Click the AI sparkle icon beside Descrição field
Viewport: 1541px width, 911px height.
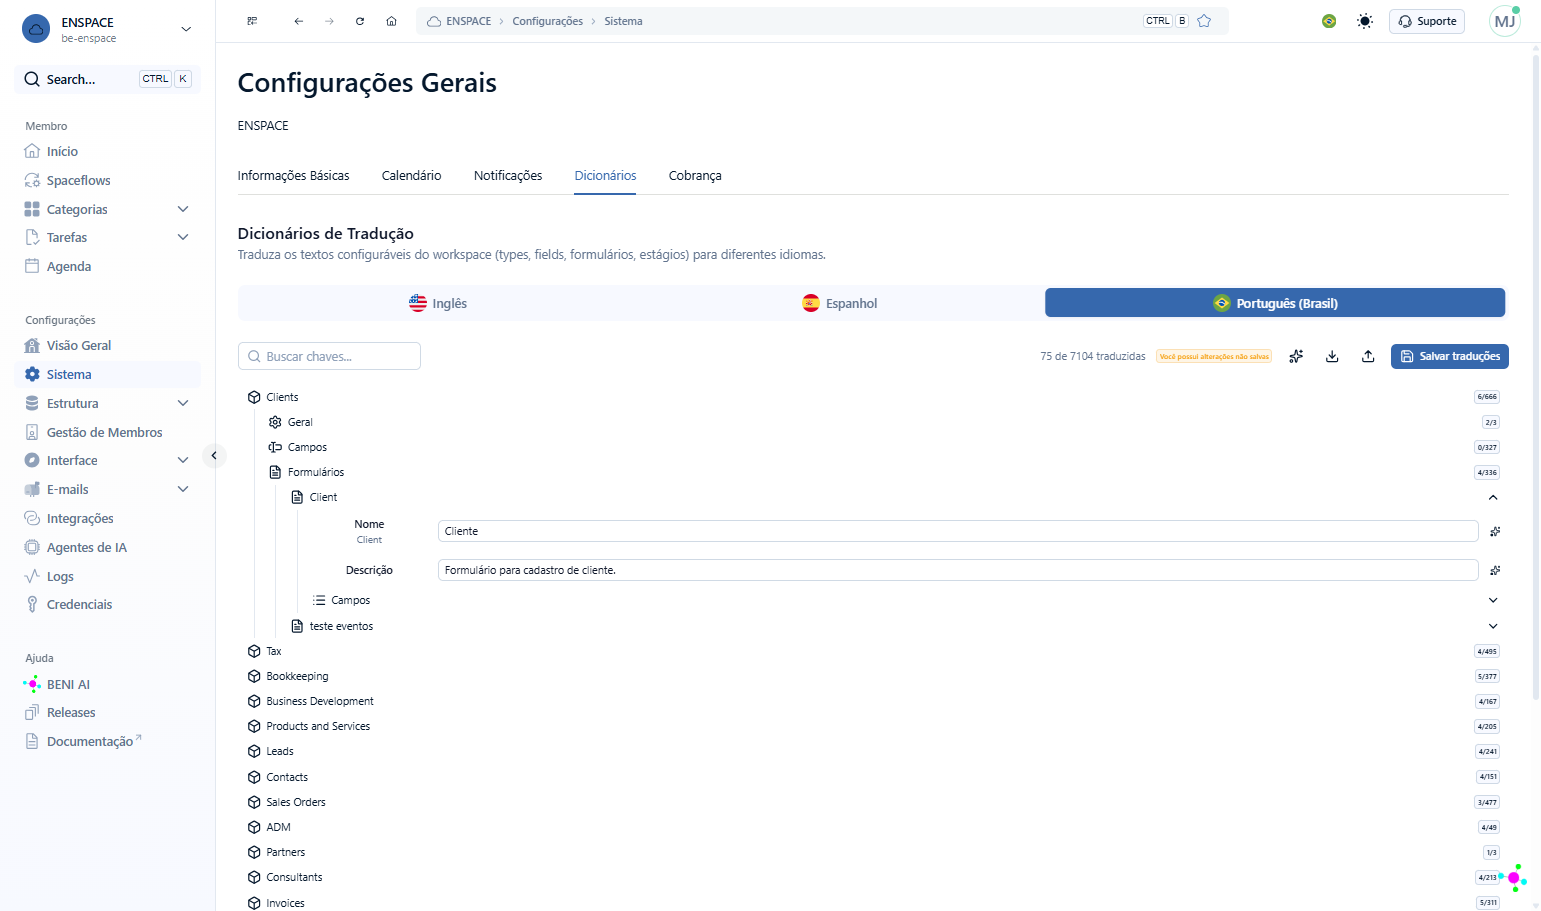coord(1495,570)
